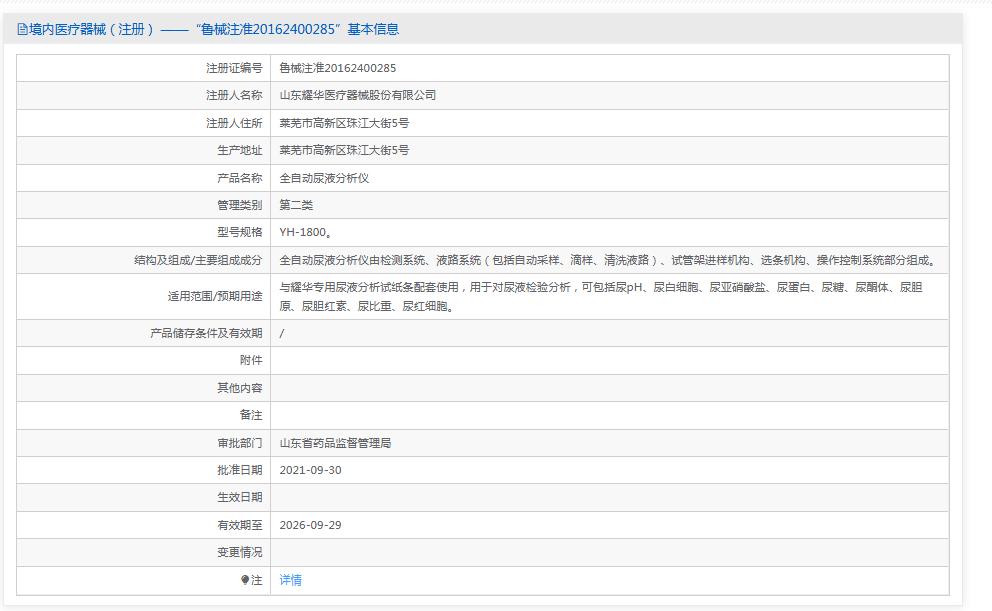Click the 审批部门 label
This screenshot has height=611, width=992.
click(240, 443)
